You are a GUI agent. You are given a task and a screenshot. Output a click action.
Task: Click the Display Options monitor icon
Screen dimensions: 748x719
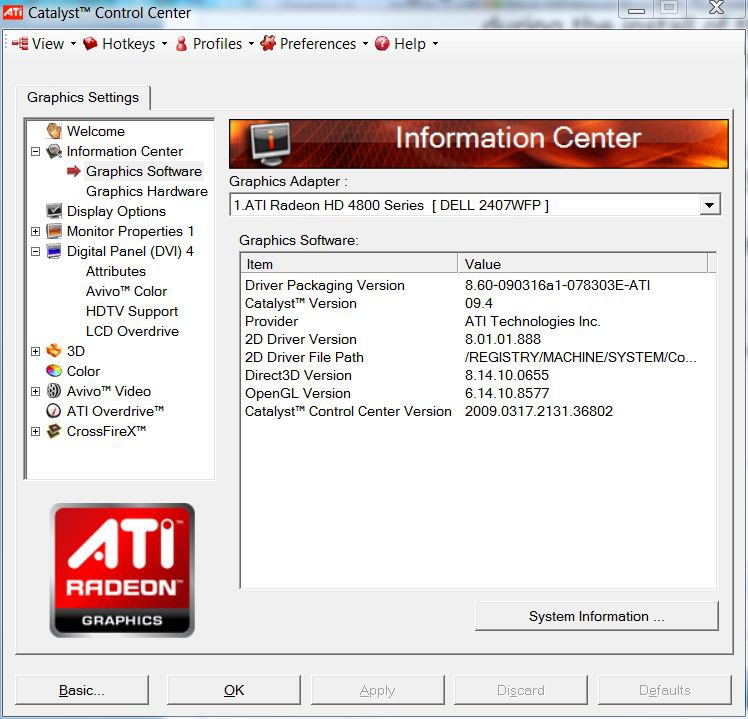tap(54, 211)
